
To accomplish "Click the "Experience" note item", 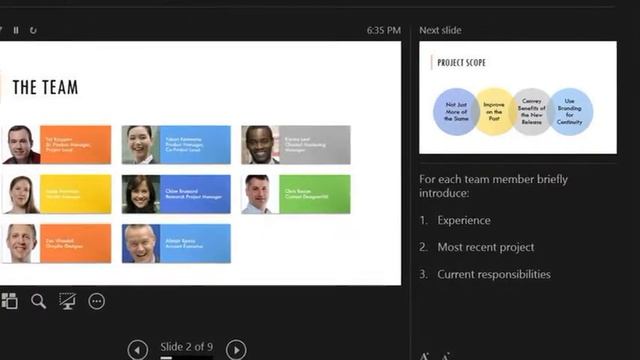I will [464, 220].
